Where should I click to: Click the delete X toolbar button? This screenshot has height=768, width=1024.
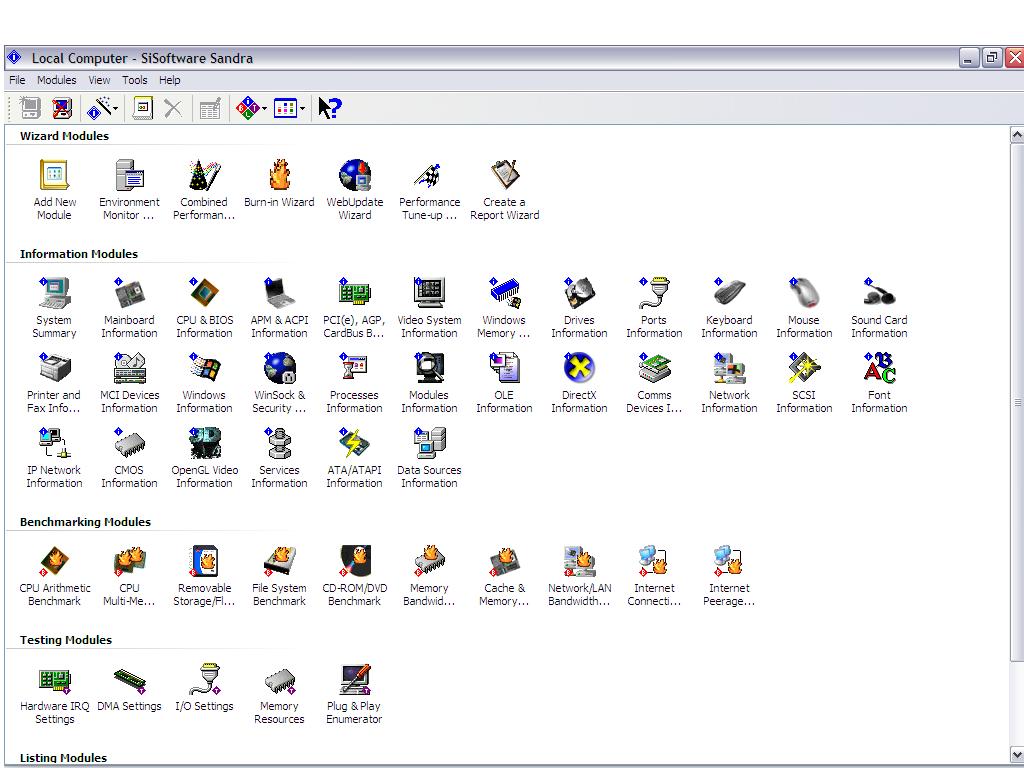173,108
